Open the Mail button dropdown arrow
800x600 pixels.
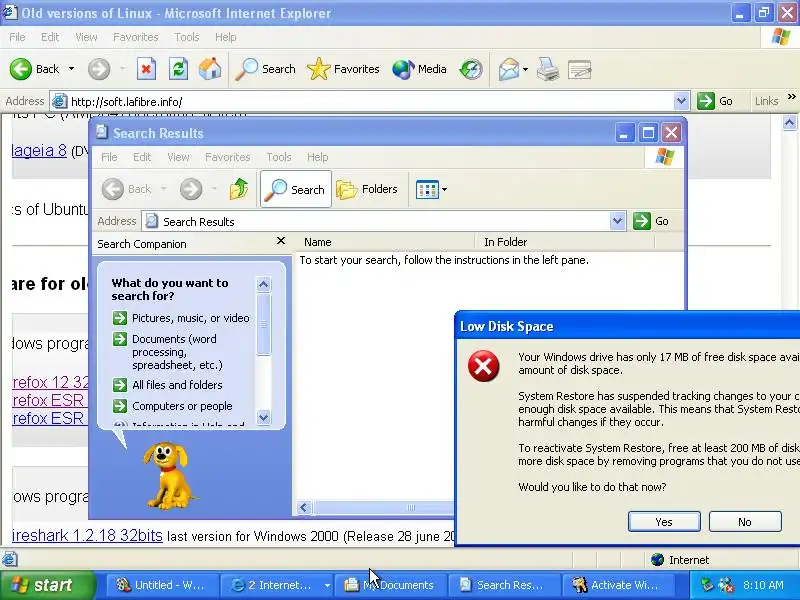(x=525, y=69)
